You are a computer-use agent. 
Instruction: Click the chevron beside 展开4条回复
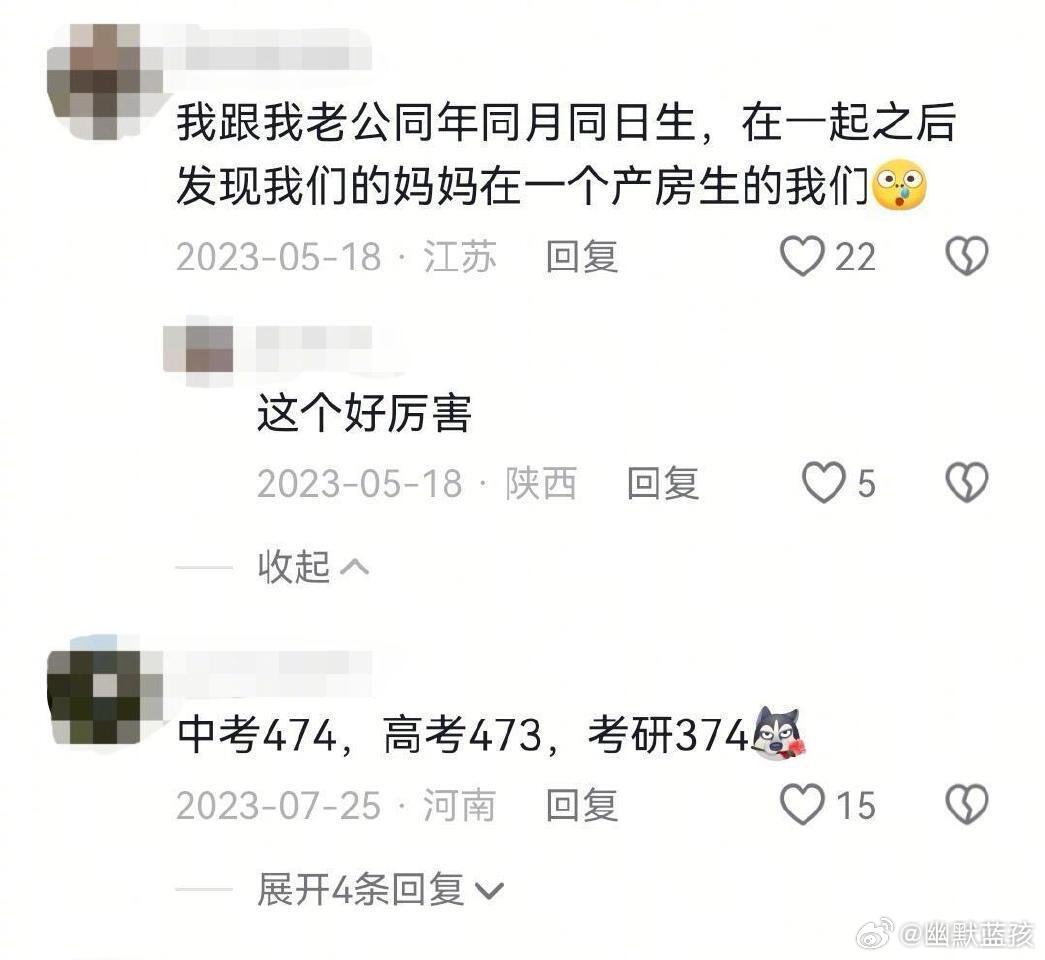[489, 891]
